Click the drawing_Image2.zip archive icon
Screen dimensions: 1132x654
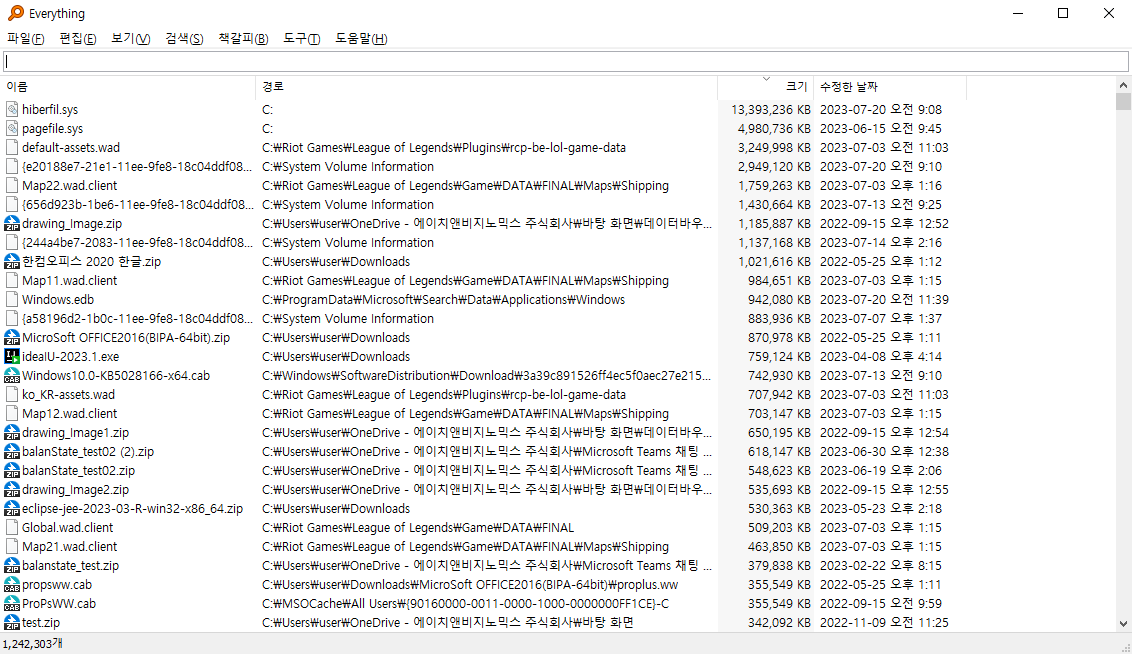pos(12,489)
